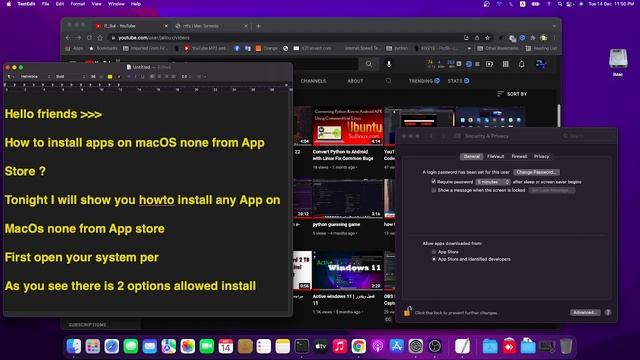Switch to Privacy tab
The width and height of the screenshot is (640, 360).
542,156
